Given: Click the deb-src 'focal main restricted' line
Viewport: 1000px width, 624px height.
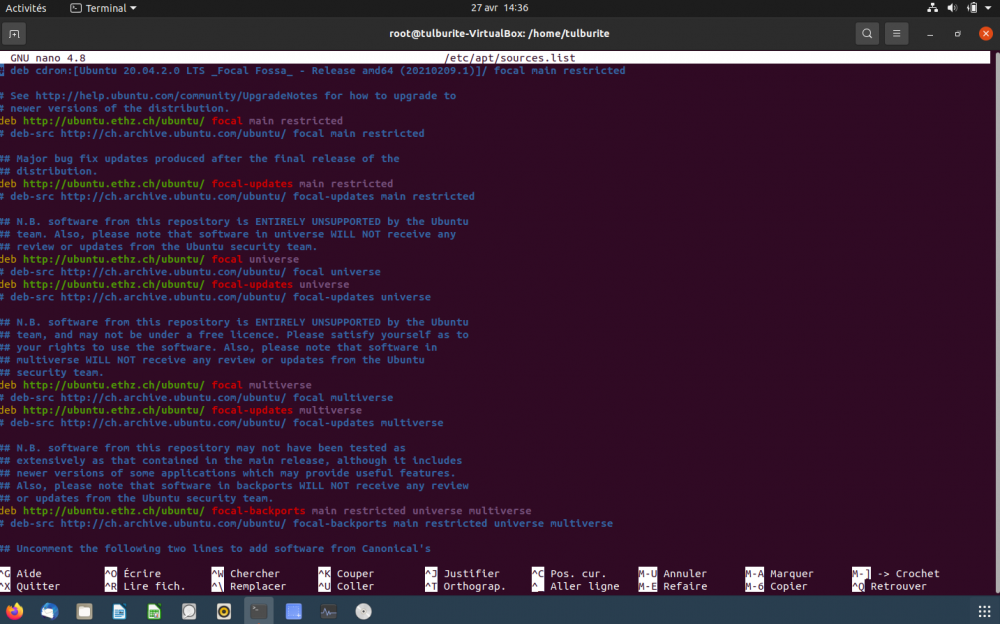Looking at the screenshot, I should click(212, 133).
